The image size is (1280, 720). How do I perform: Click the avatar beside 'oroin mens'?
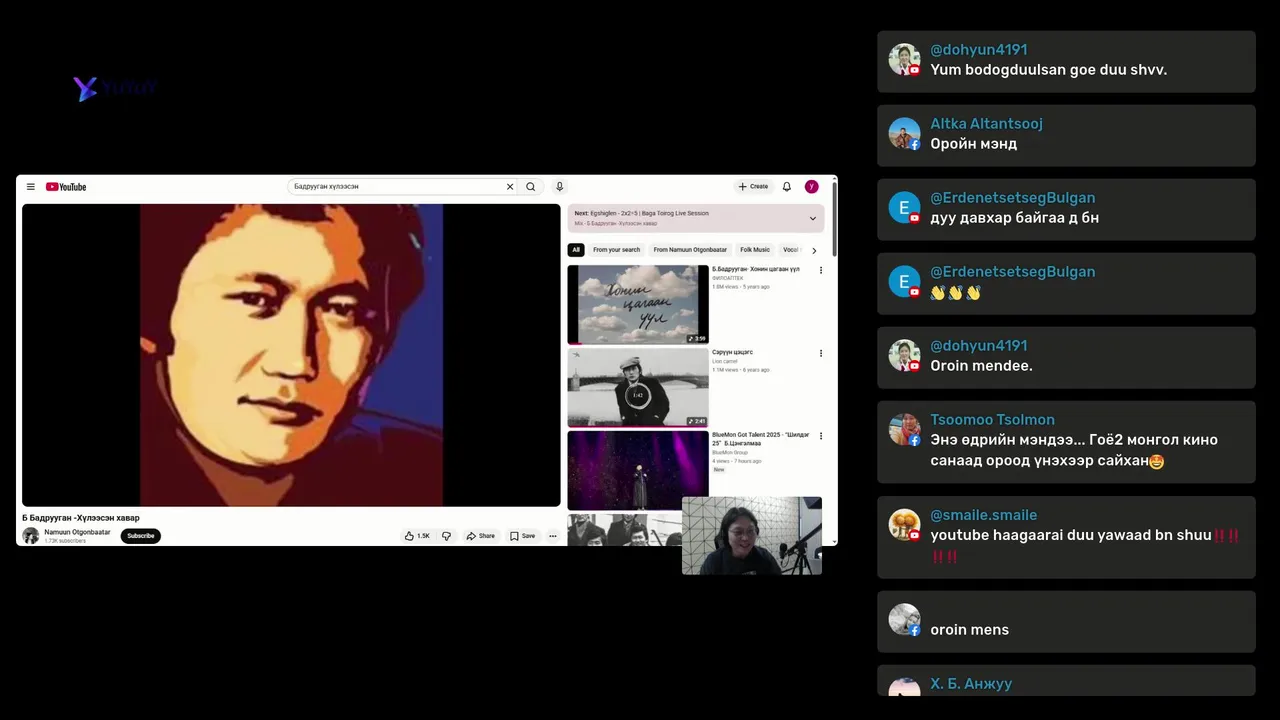(x=904, y=619)
